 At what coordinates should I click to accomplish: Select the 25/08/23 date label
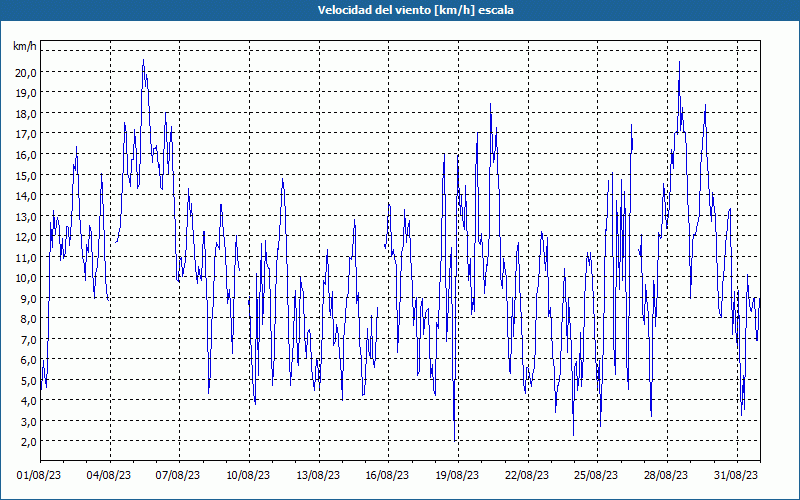596,475
